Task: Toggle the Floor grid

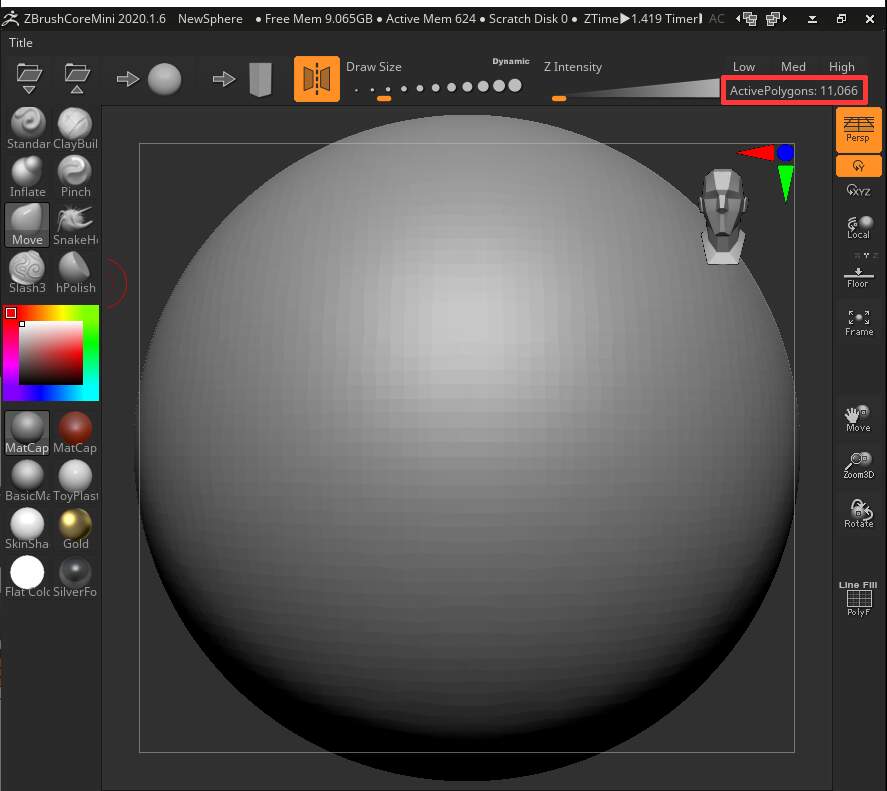Action: click(859, 276)
